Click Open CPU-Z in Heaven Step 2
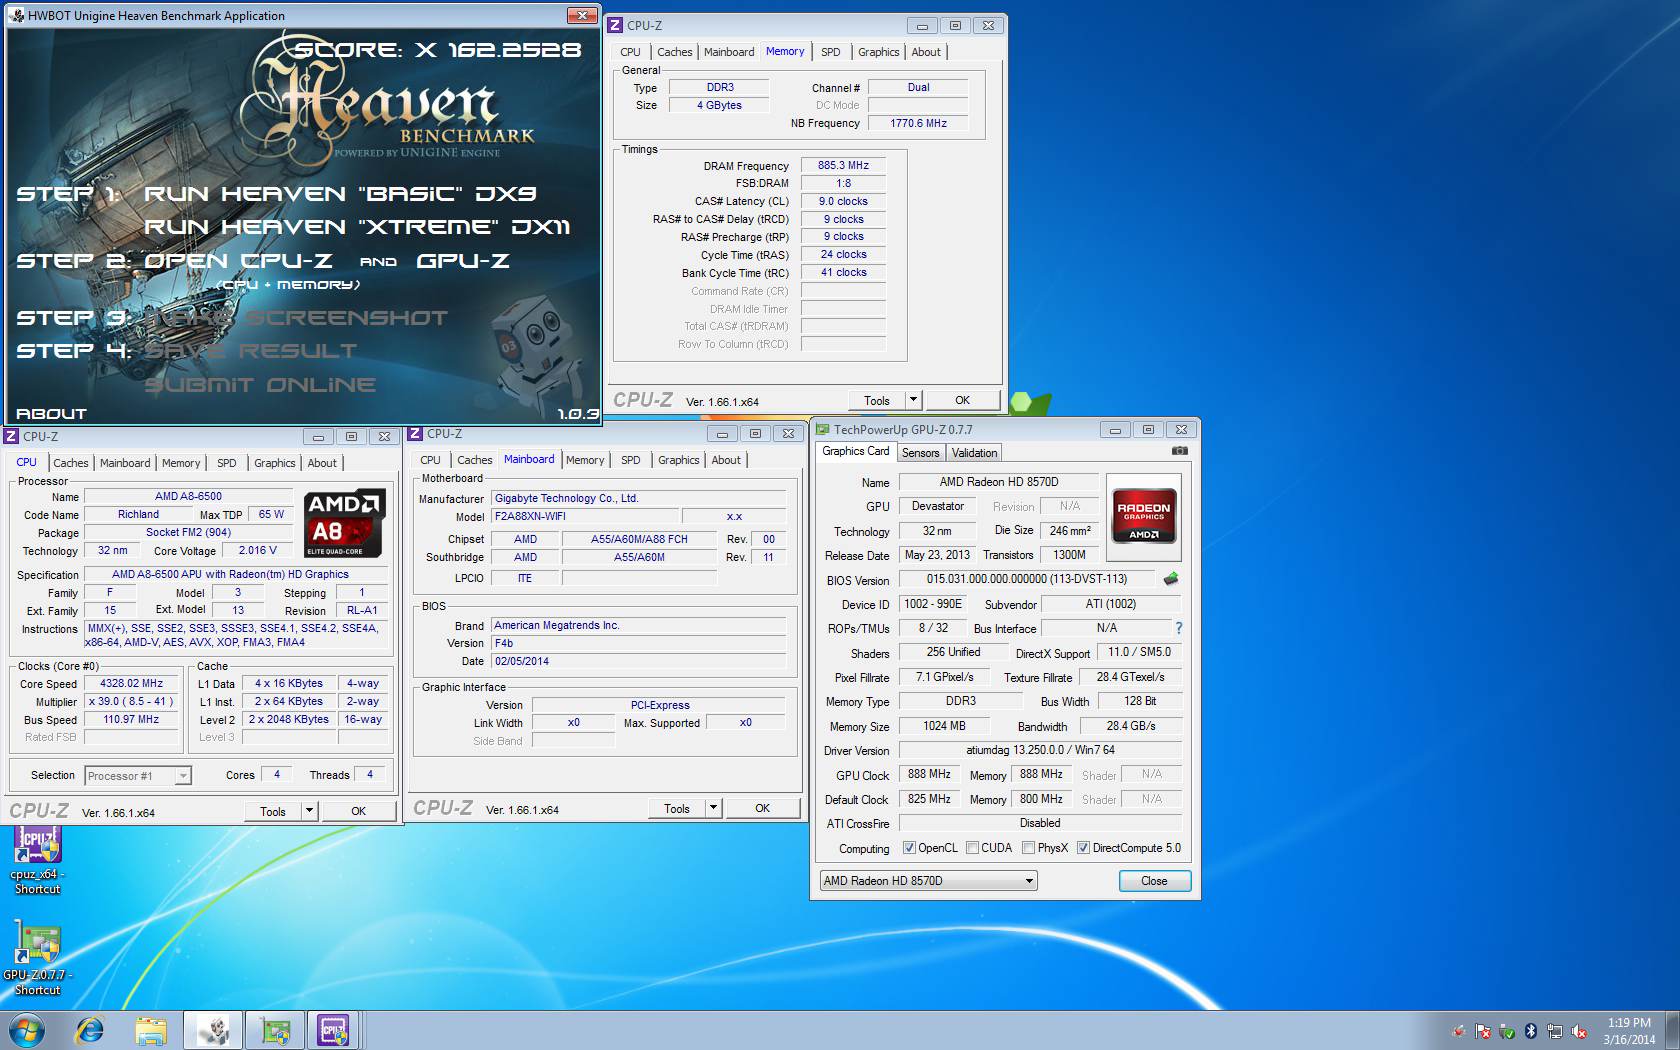This screenshot has width=1680, height=1050. pos(238,261)
